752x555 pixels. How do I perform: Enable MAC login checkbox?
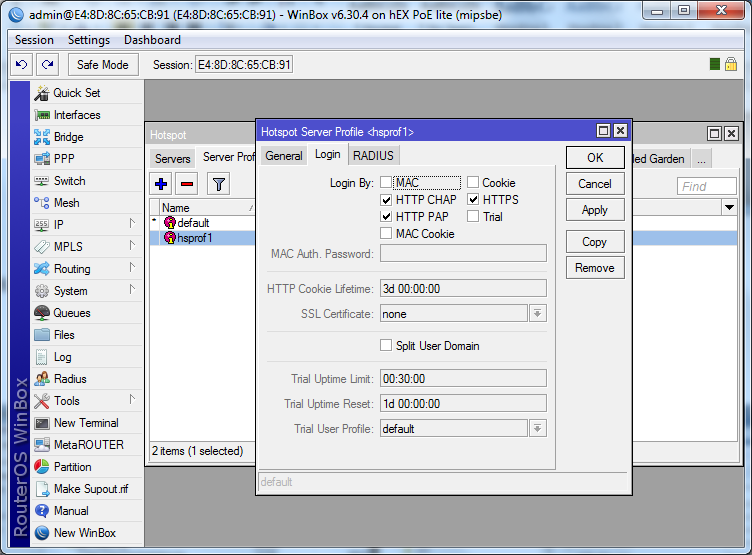386,182
